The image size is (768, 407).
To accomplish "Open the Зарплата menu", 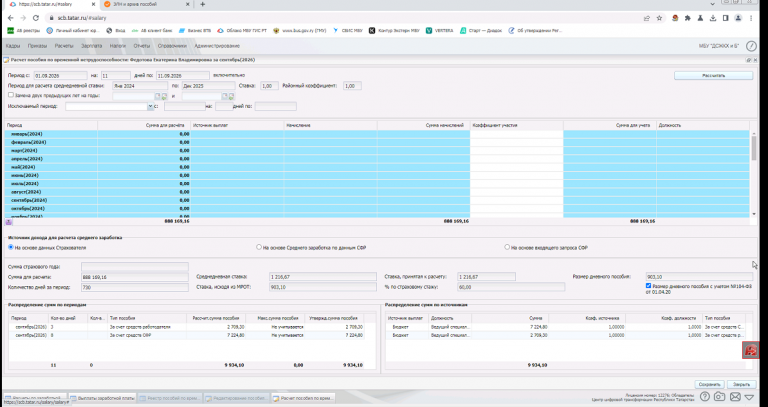I will point(92,46).
